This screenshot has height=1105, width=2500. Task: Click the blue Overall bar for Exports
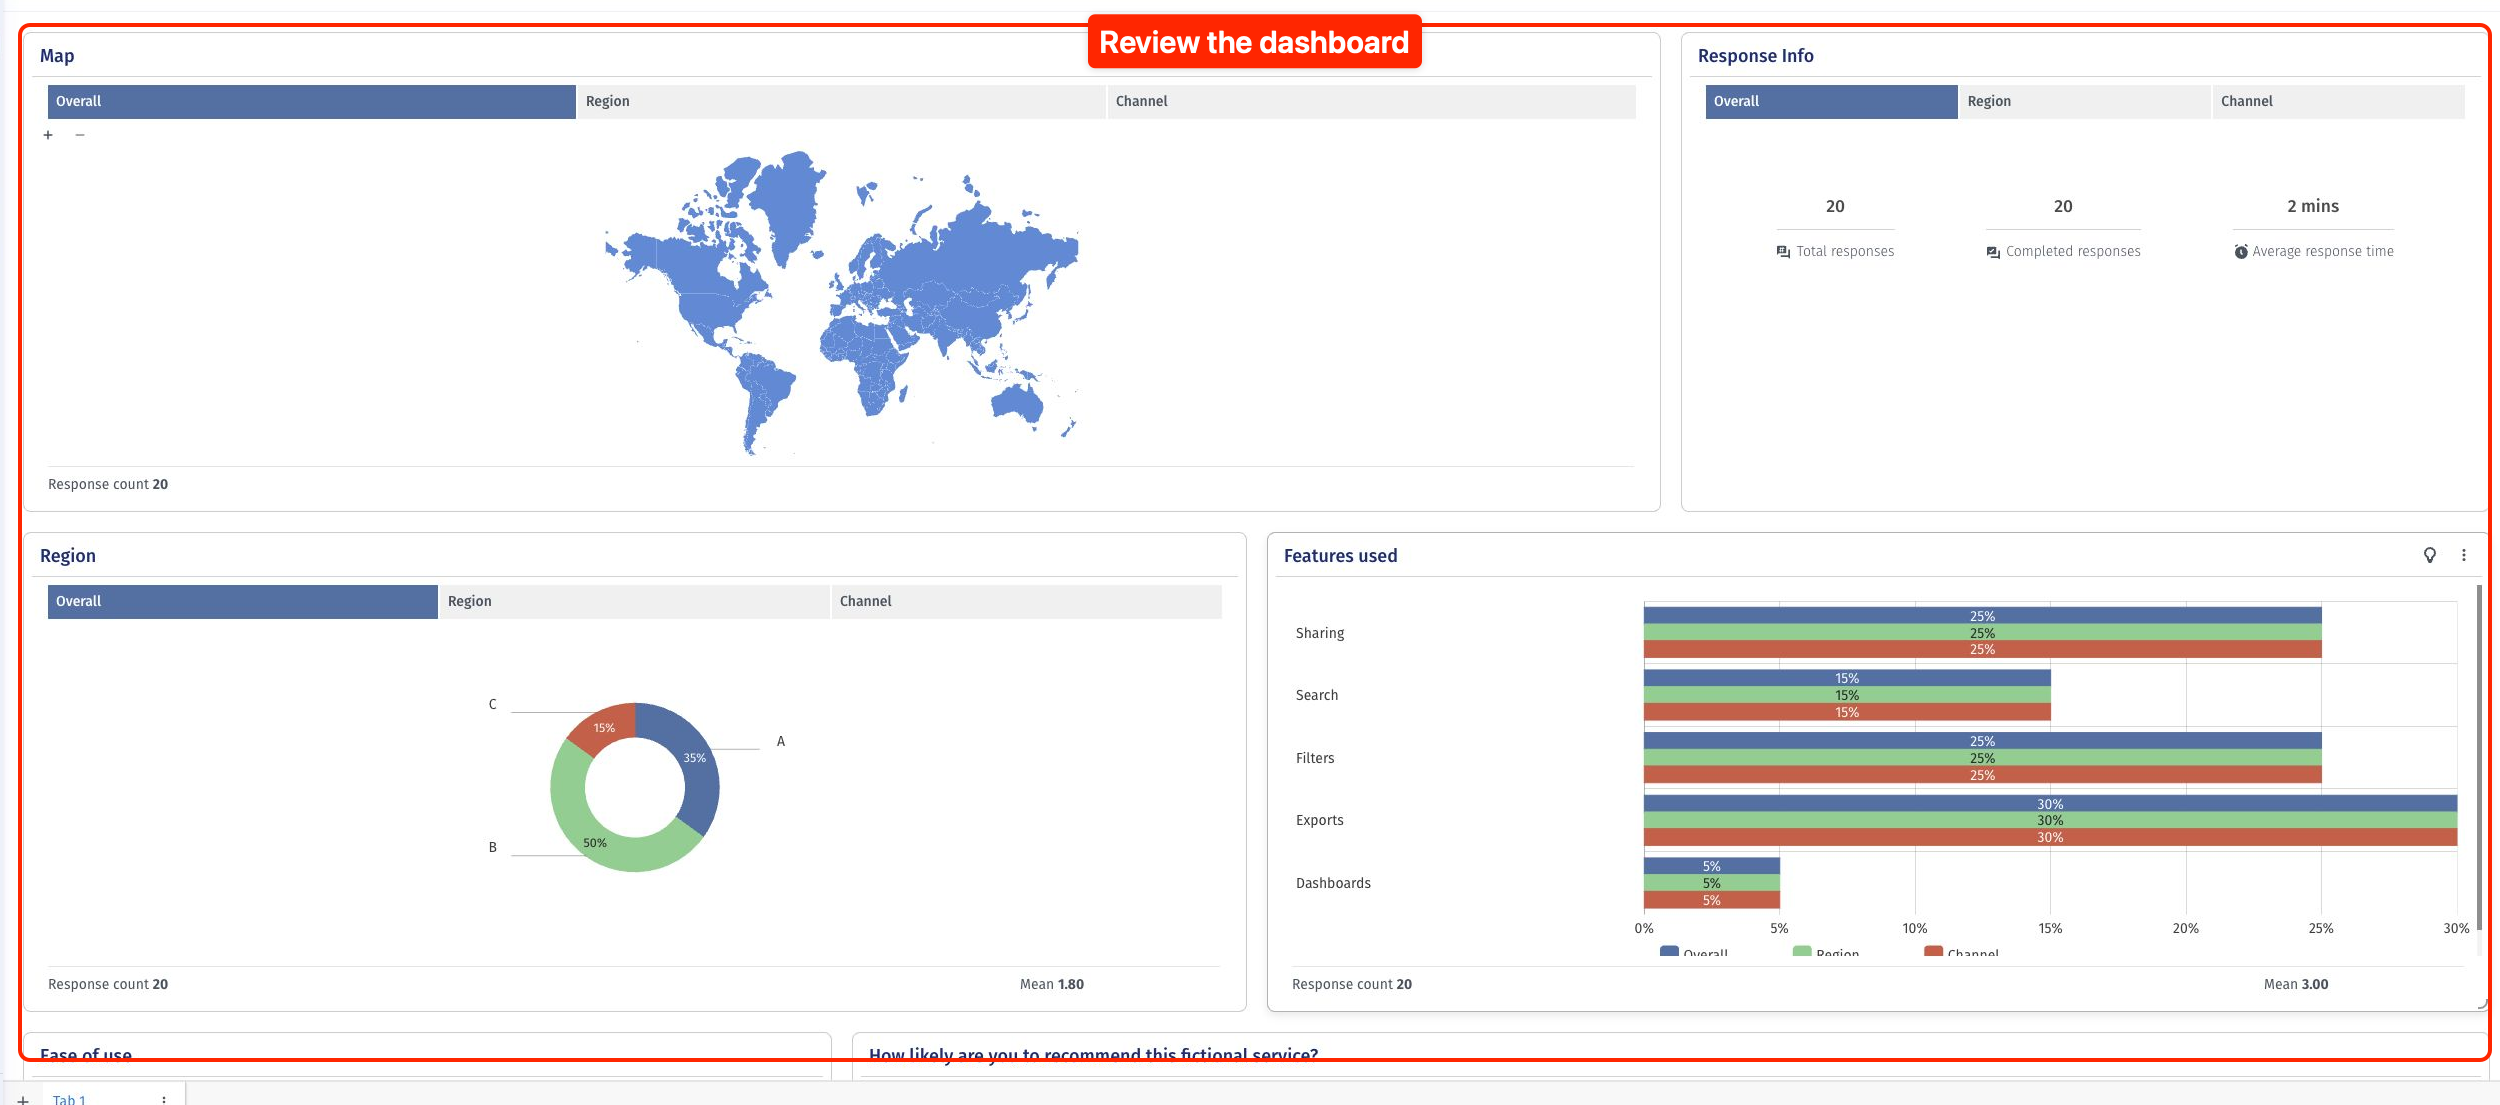point(2050,803)
